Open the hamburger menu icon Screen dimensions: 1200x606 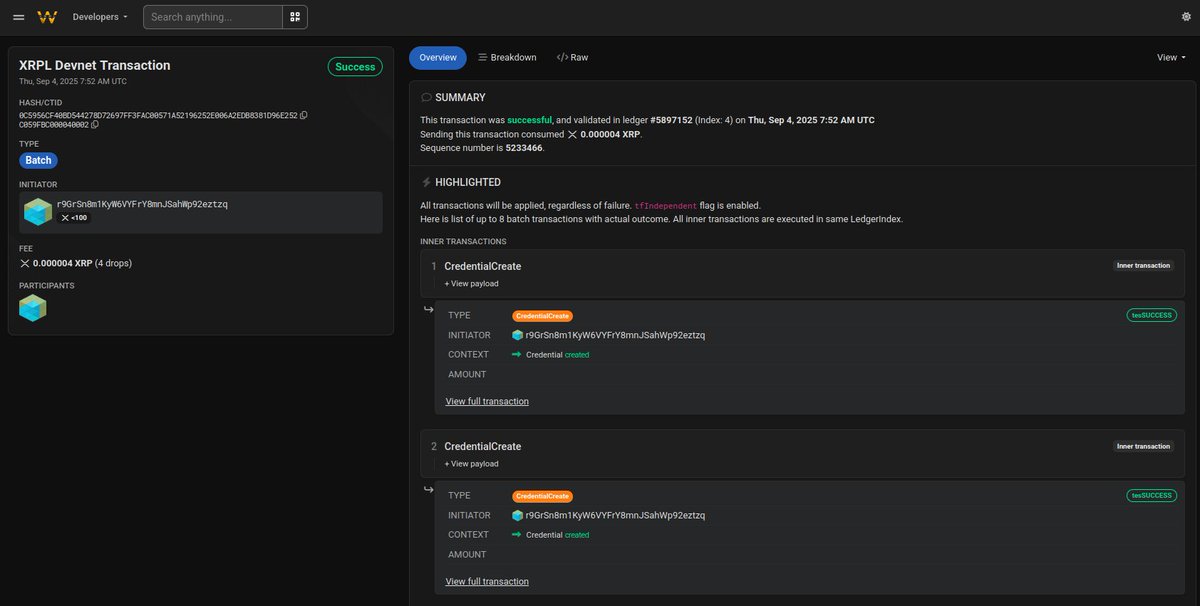[x=18, y=17]
